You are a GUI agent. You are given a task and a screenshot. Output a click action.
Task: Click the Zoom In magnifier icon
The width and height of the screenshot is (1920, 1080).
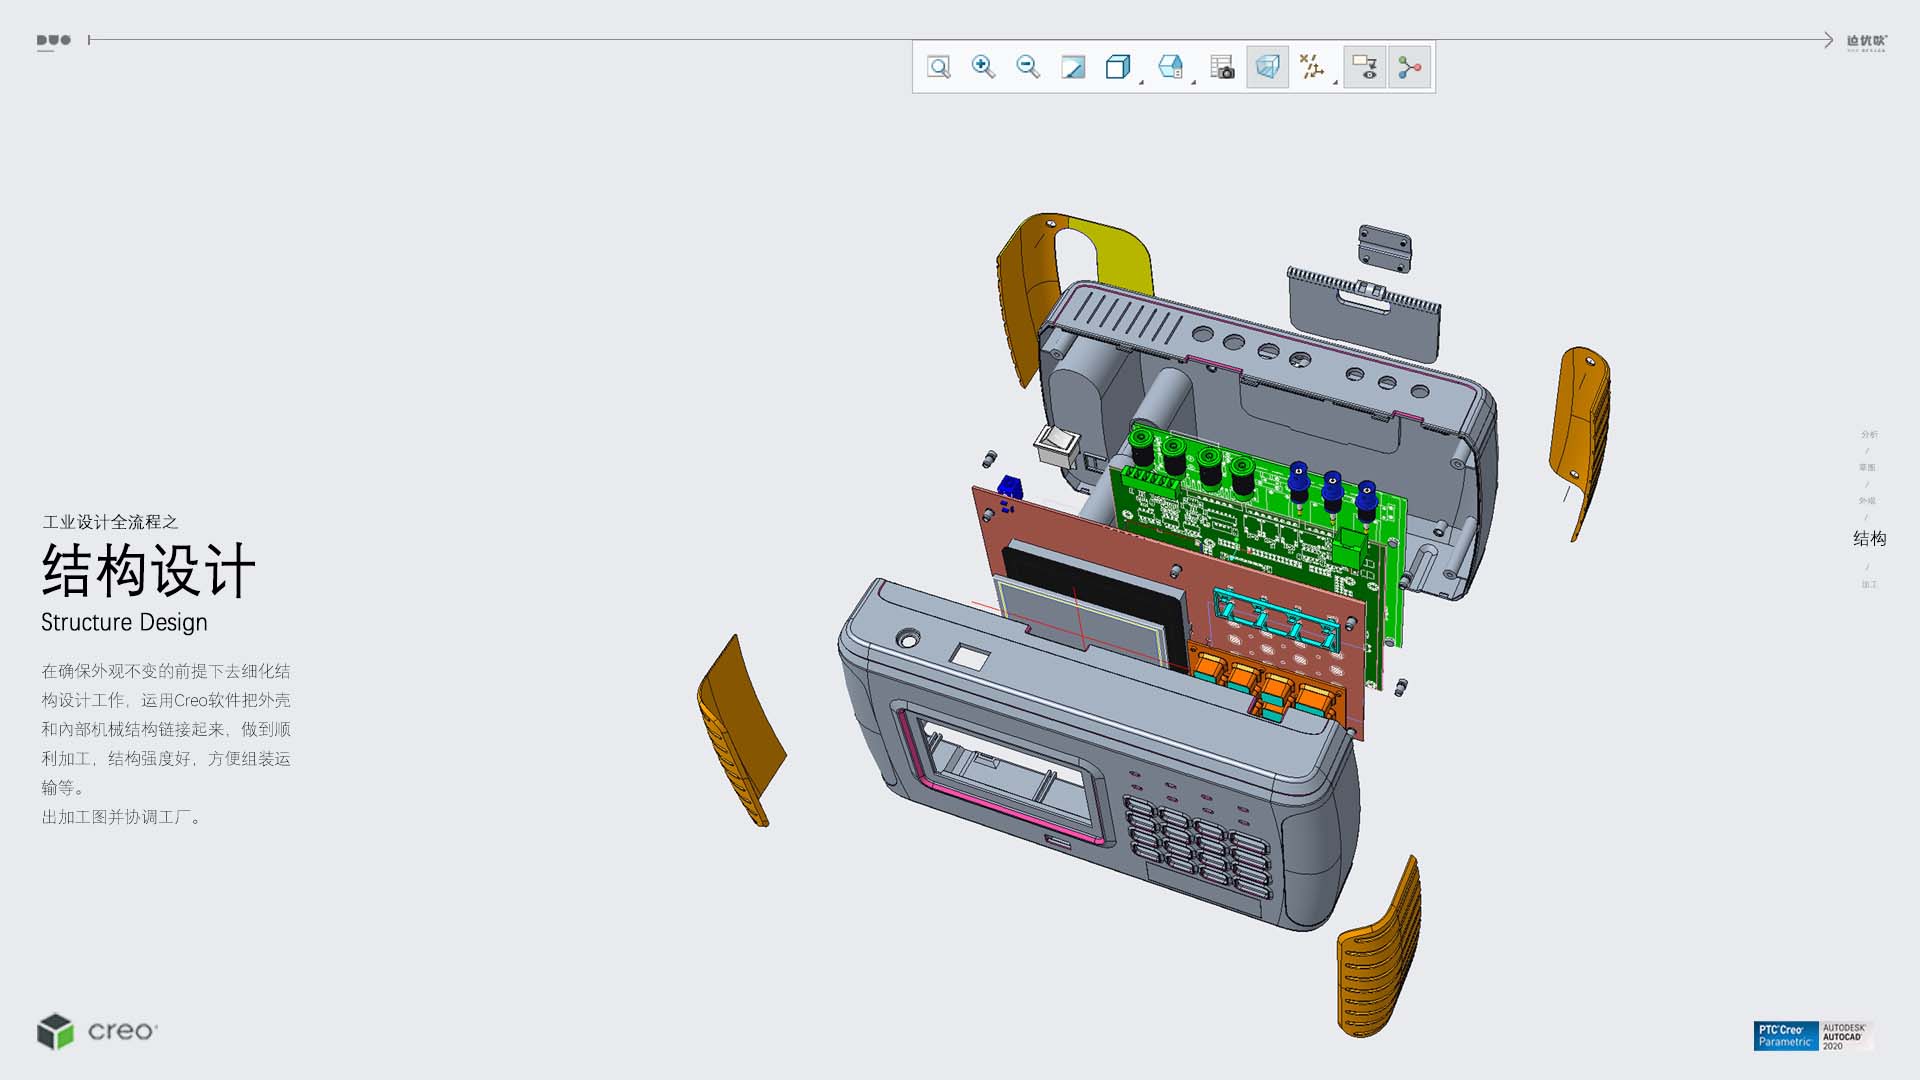983,67
